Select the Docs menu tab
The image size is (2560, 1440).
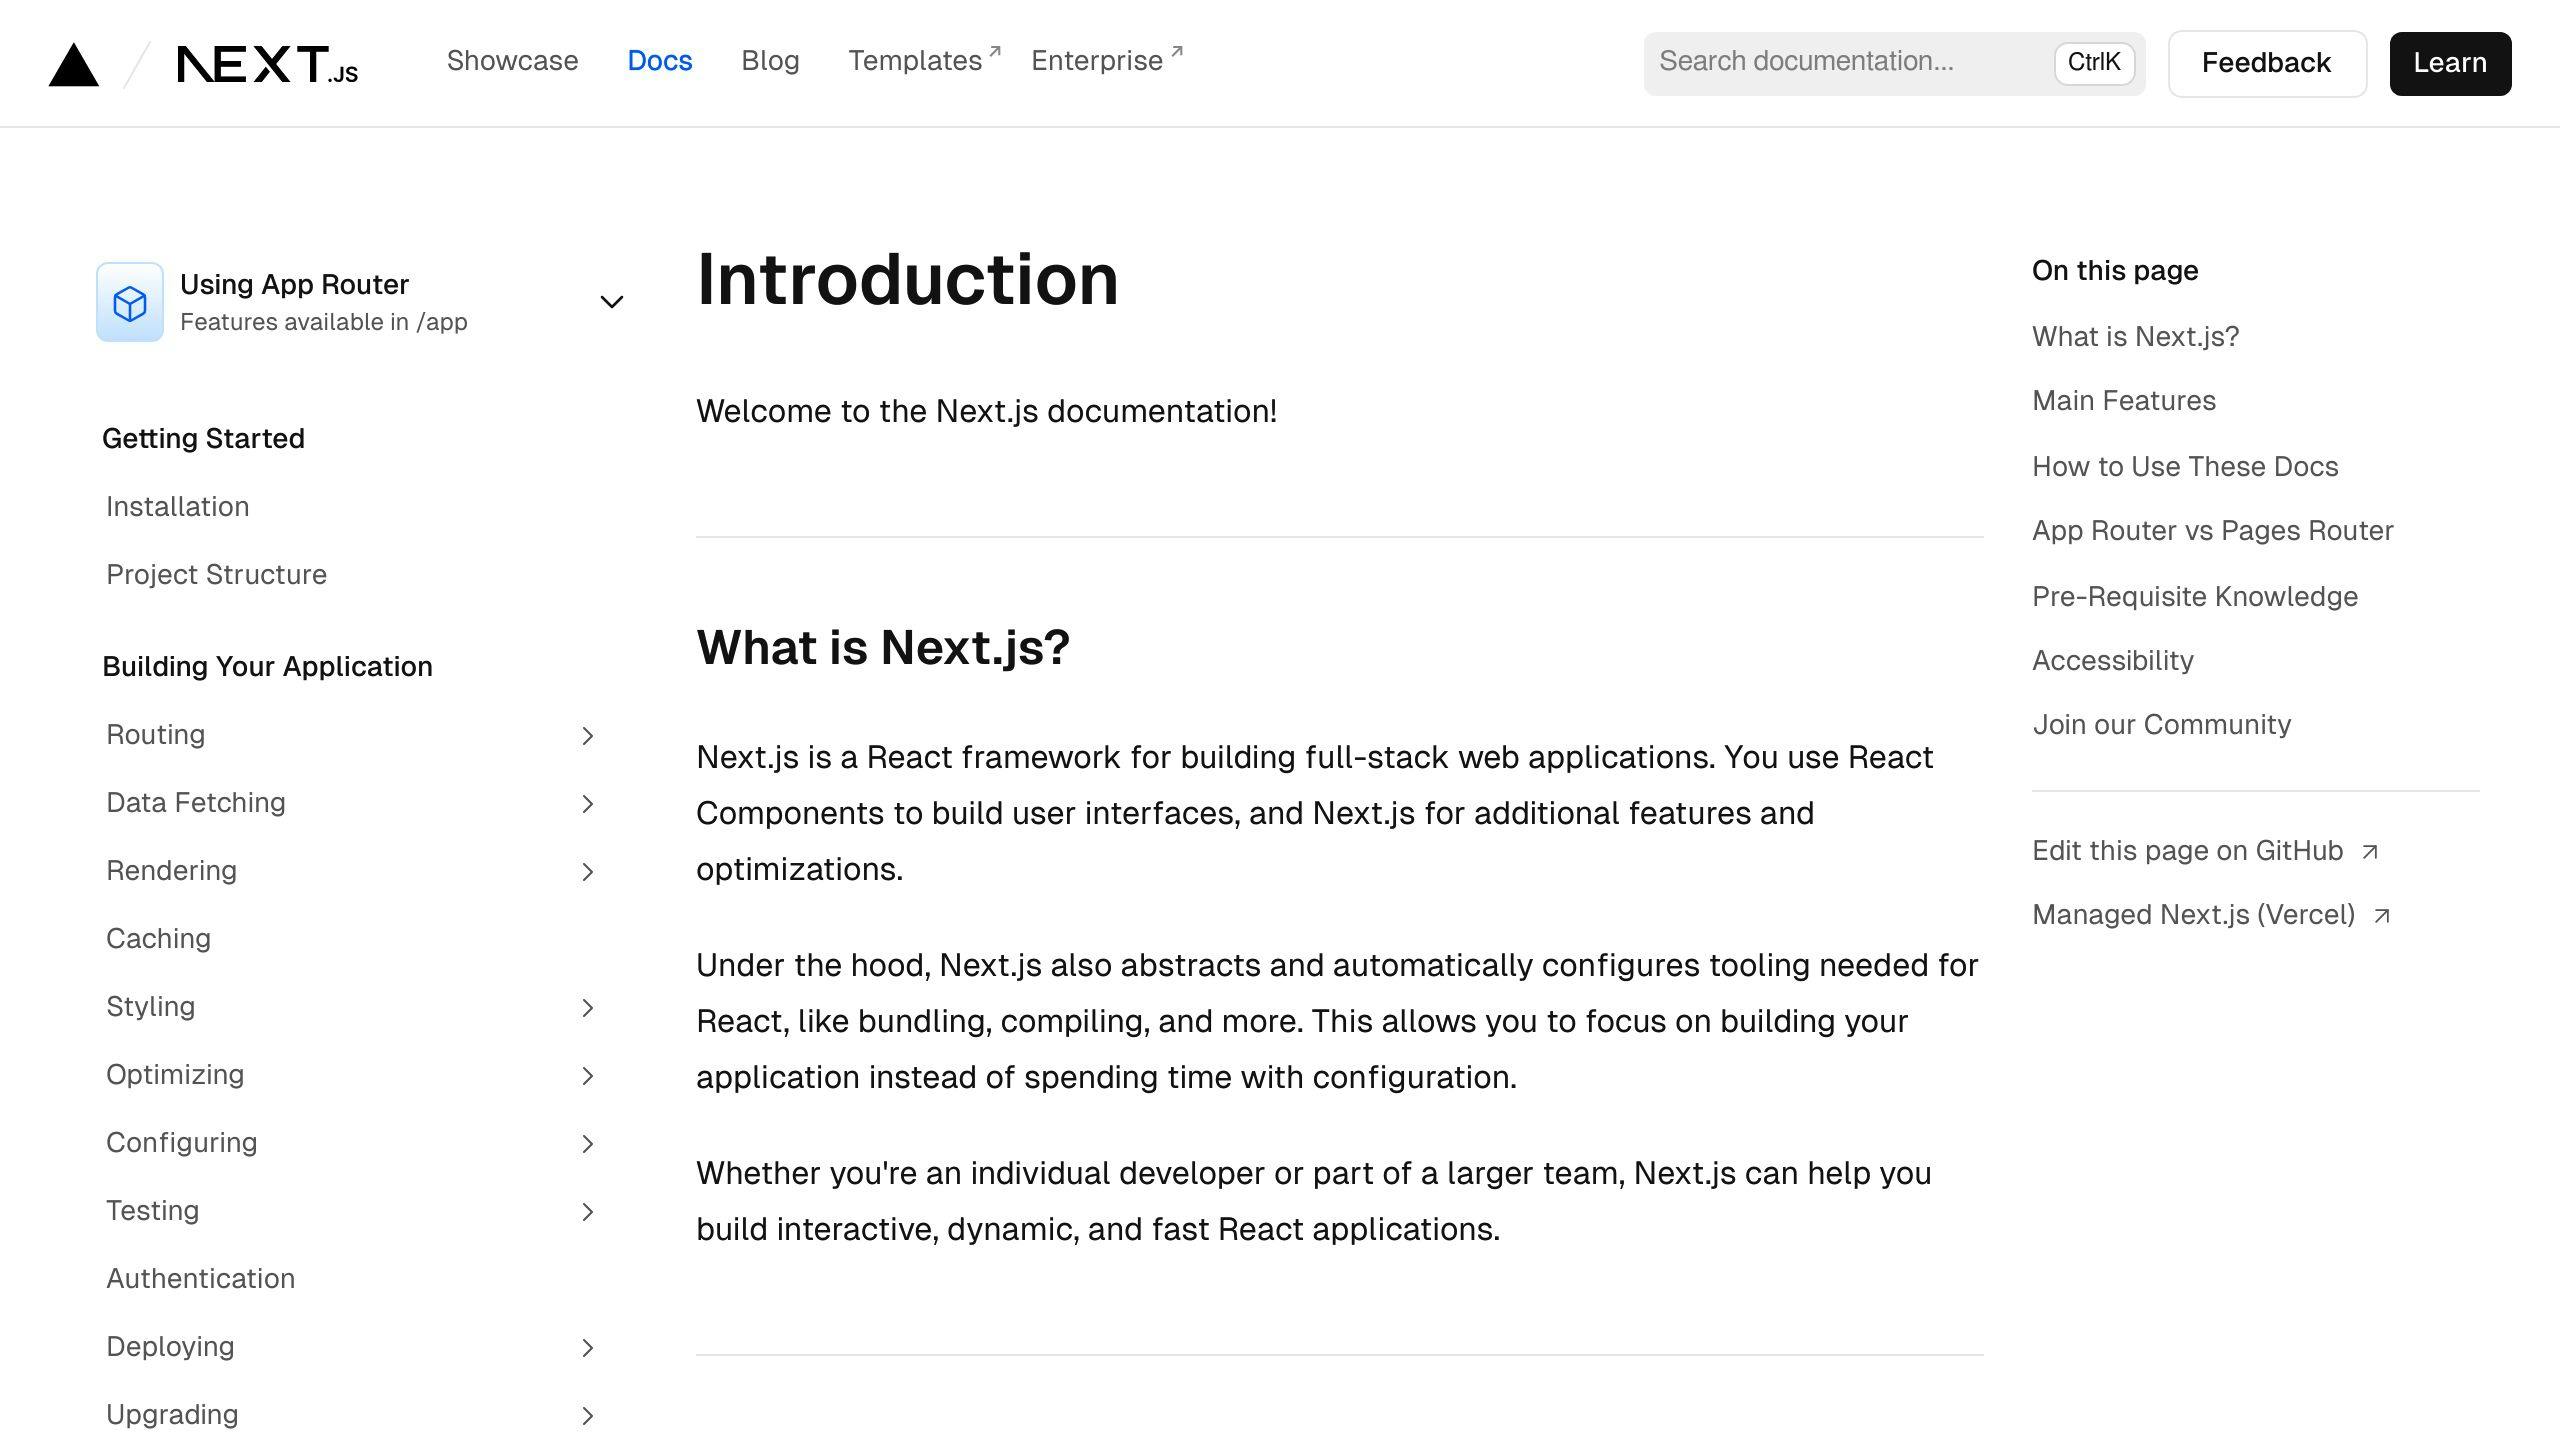659,62
